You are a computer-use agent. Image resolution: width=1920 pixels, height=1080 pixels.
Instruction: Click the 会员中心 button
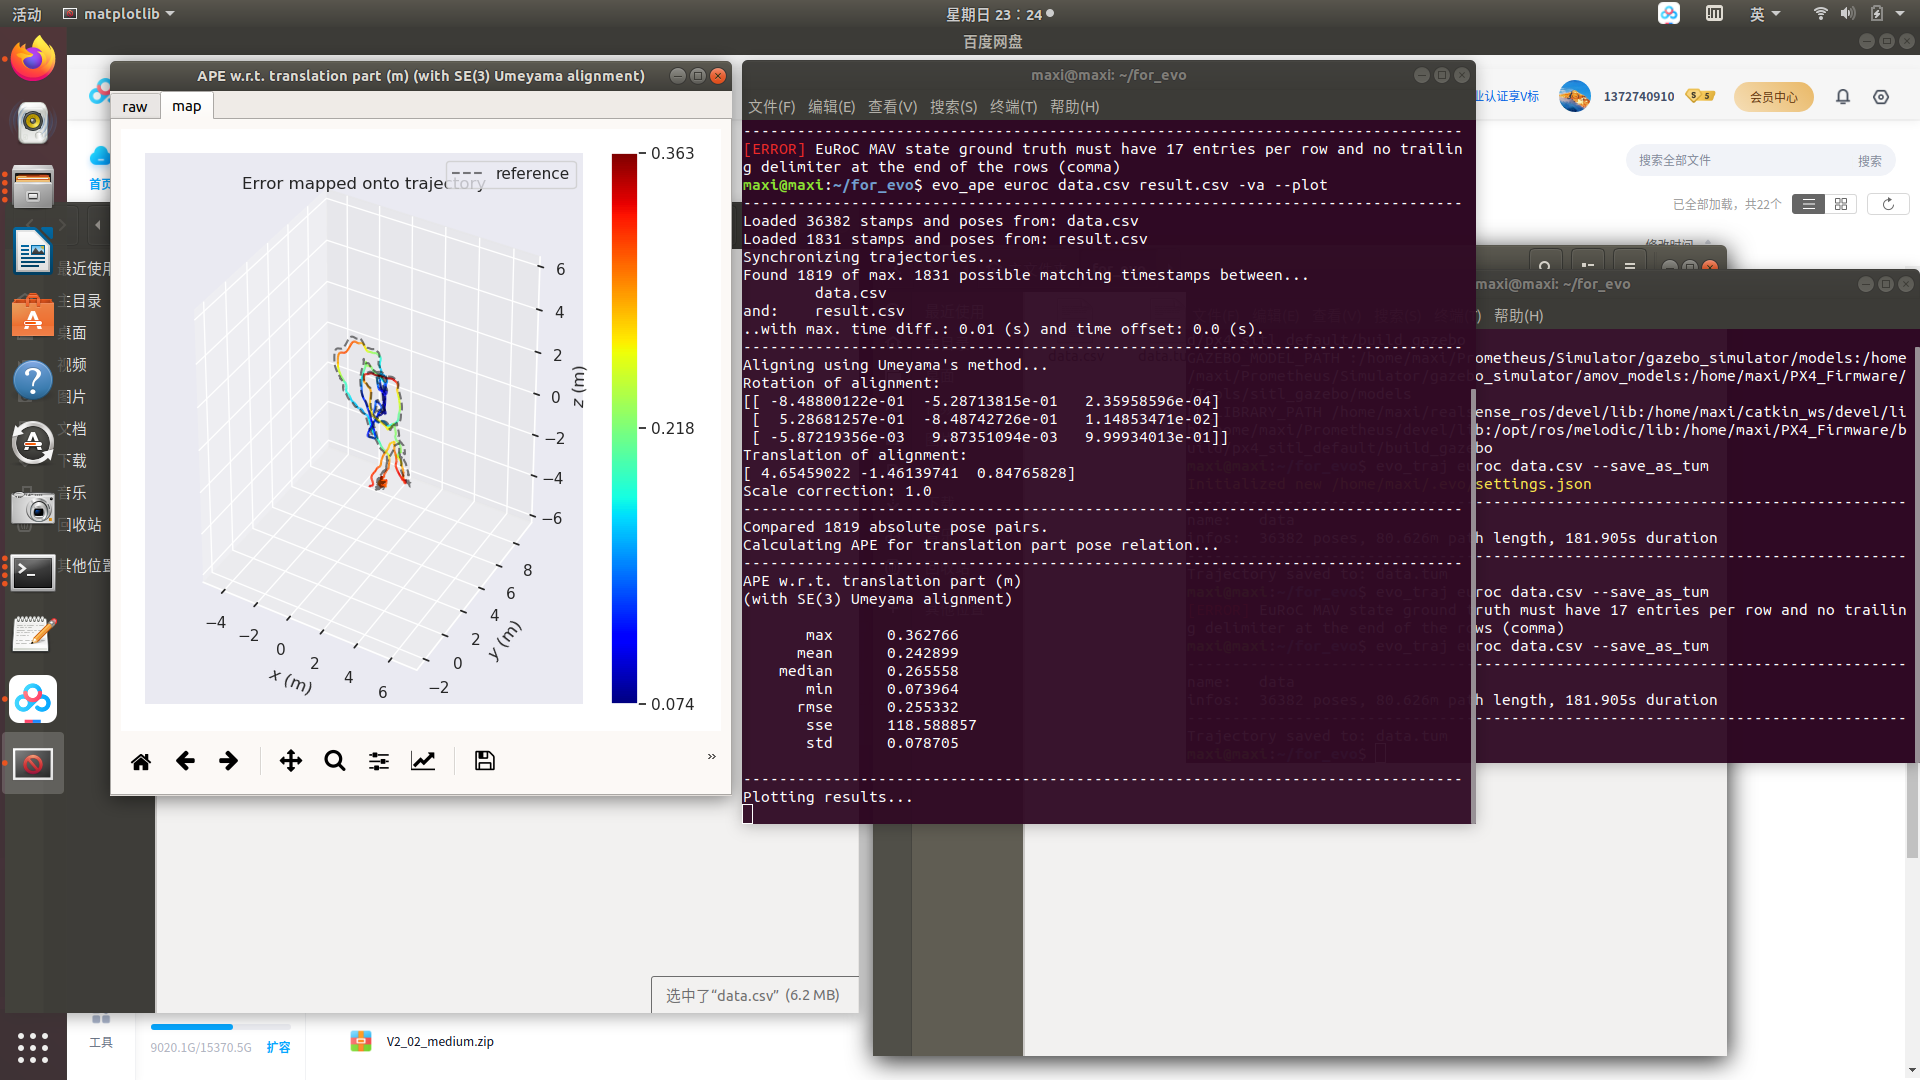tap(1773, 97)
